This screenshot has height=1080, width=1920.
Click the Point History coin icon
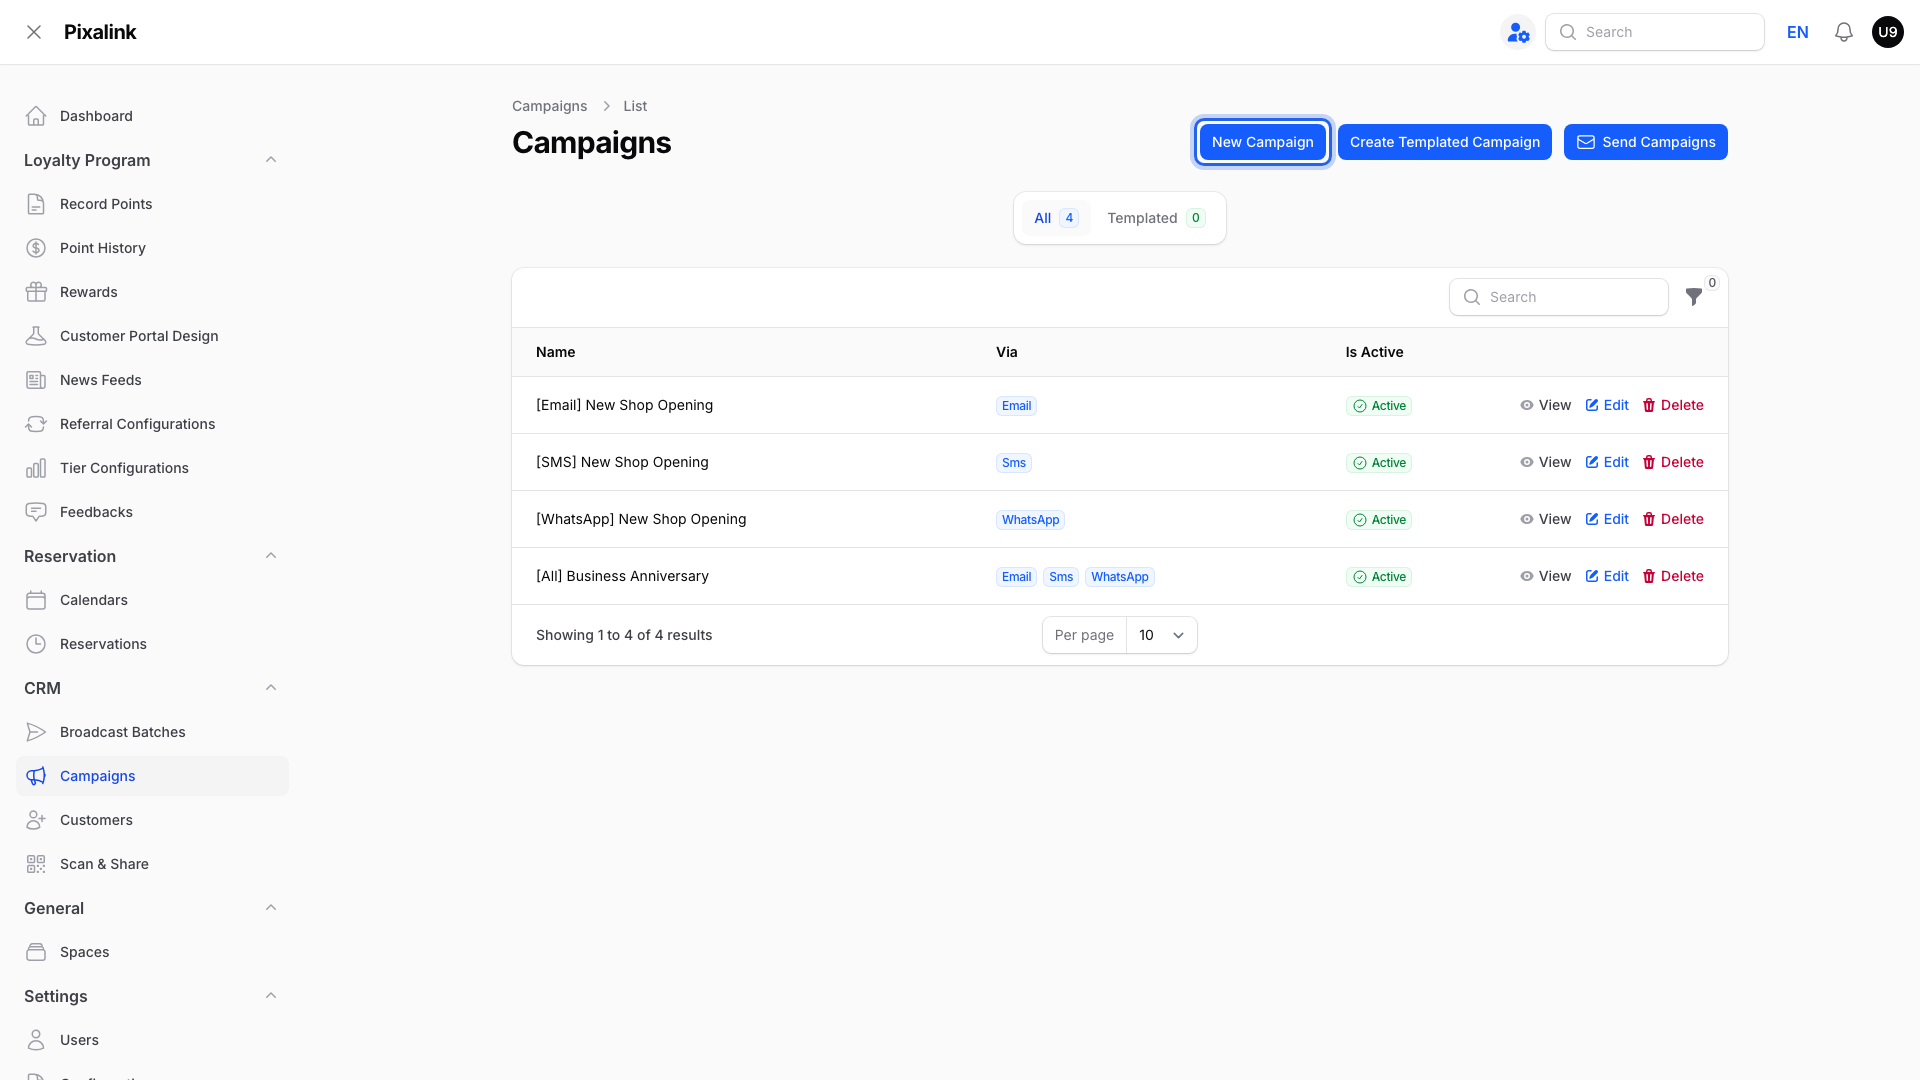coord(36,248)
